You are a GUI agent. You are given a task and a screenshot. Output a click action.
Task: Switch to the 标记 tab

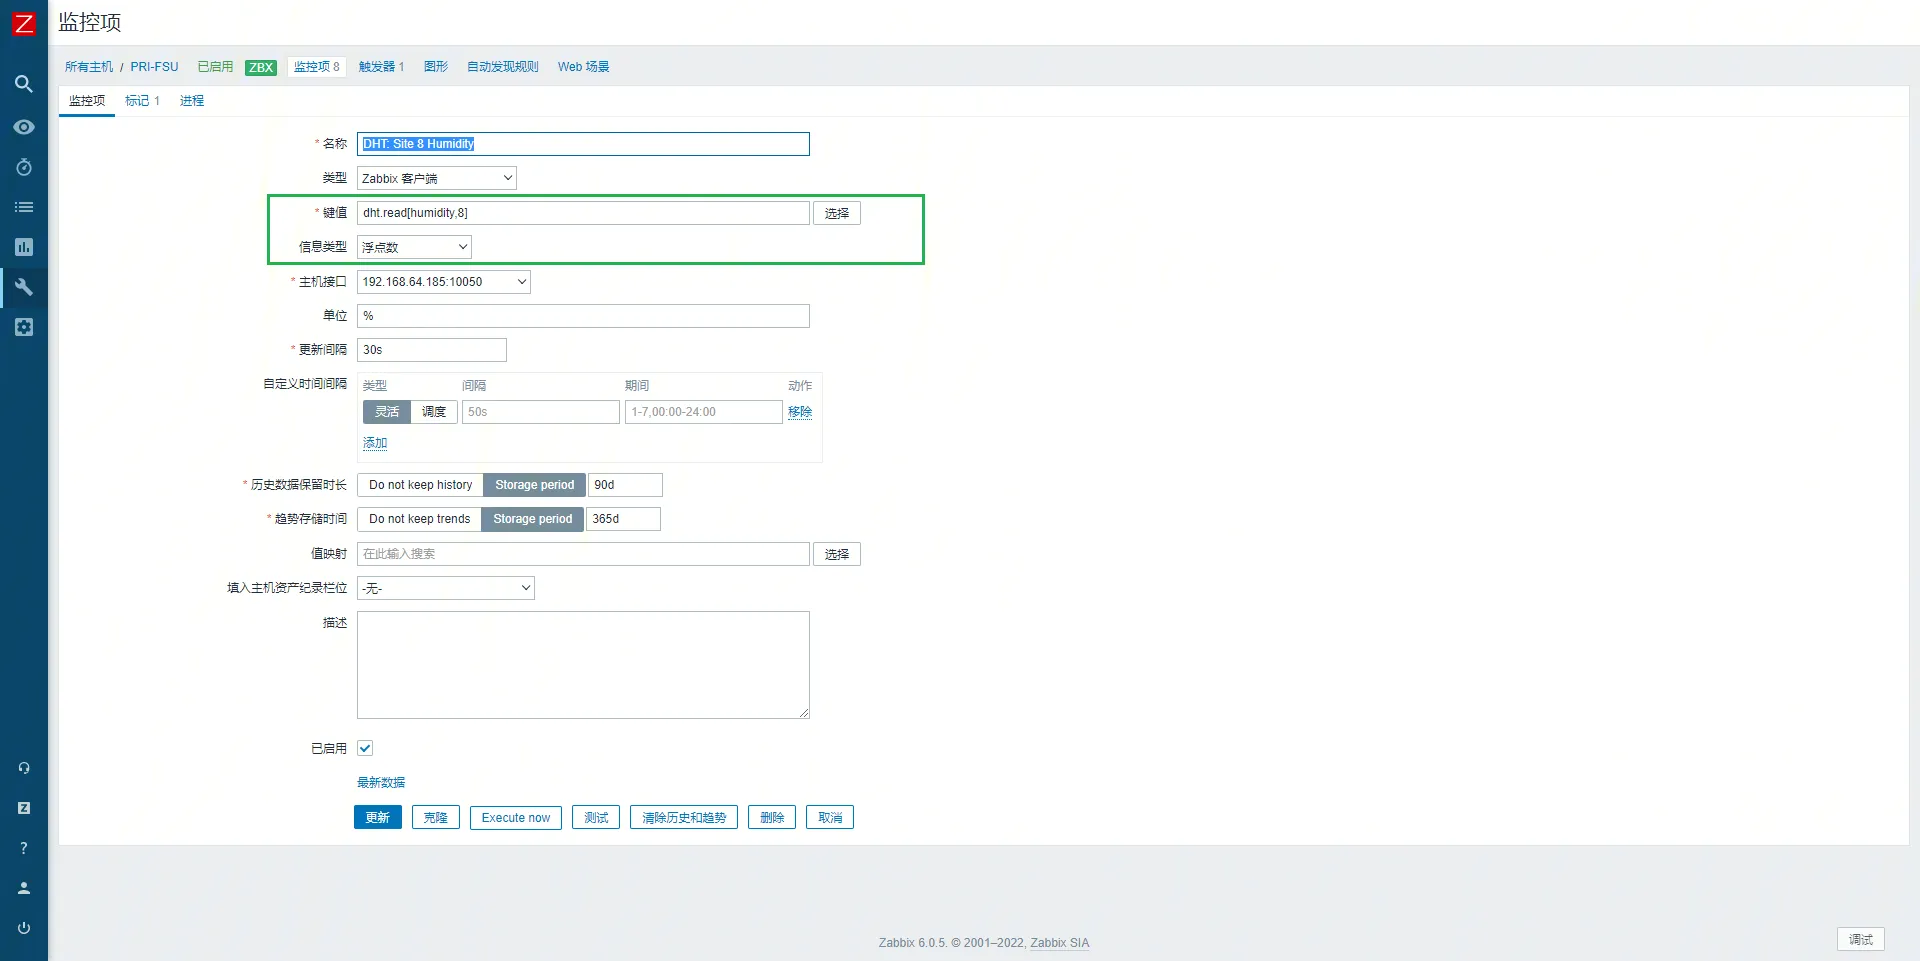[x=142, y=101]
